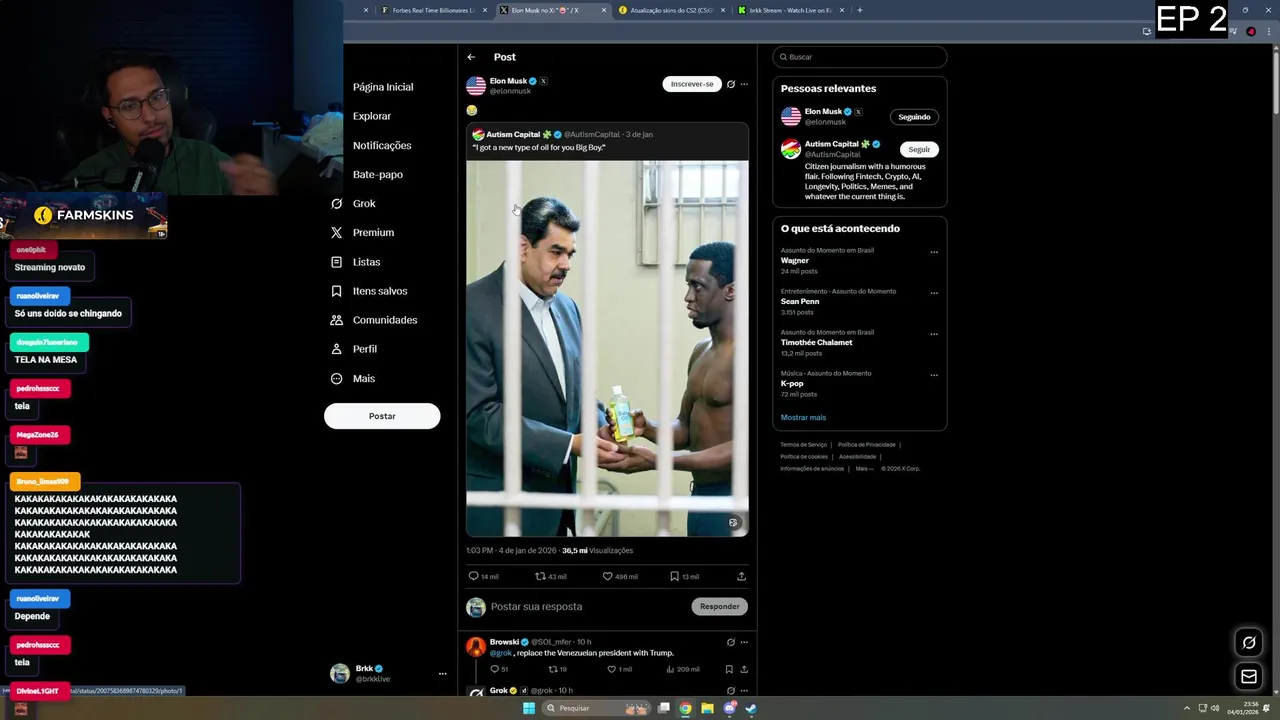Open the post photo of two men
1280x720 pixels.
pyautogui.click(x=607, y=348)
